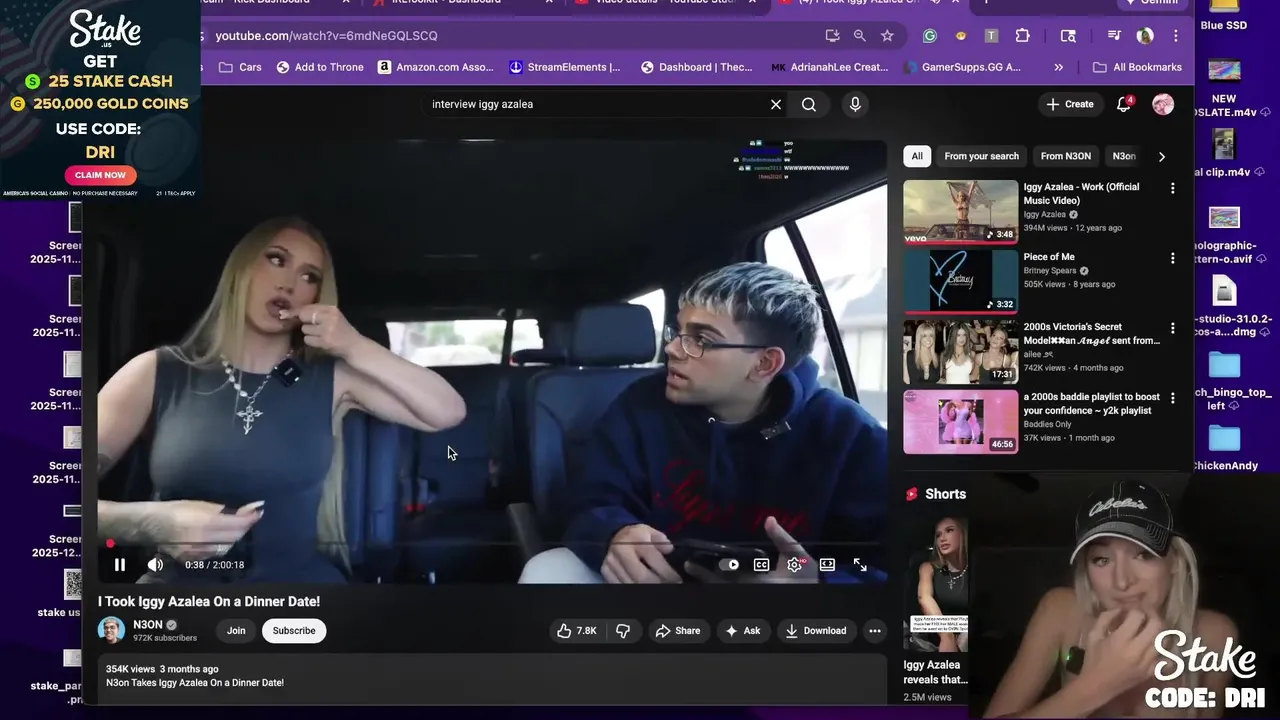
Task: Mute the video using the speaker icon
Action: [155, 565]
